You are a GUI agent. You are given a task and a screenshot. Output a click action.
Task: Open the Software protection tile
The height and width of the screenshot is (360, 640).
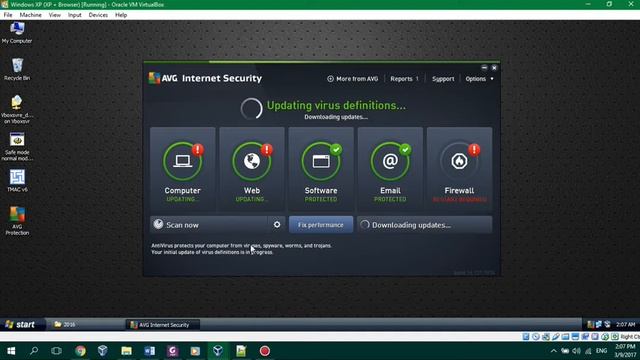point(321,168)
